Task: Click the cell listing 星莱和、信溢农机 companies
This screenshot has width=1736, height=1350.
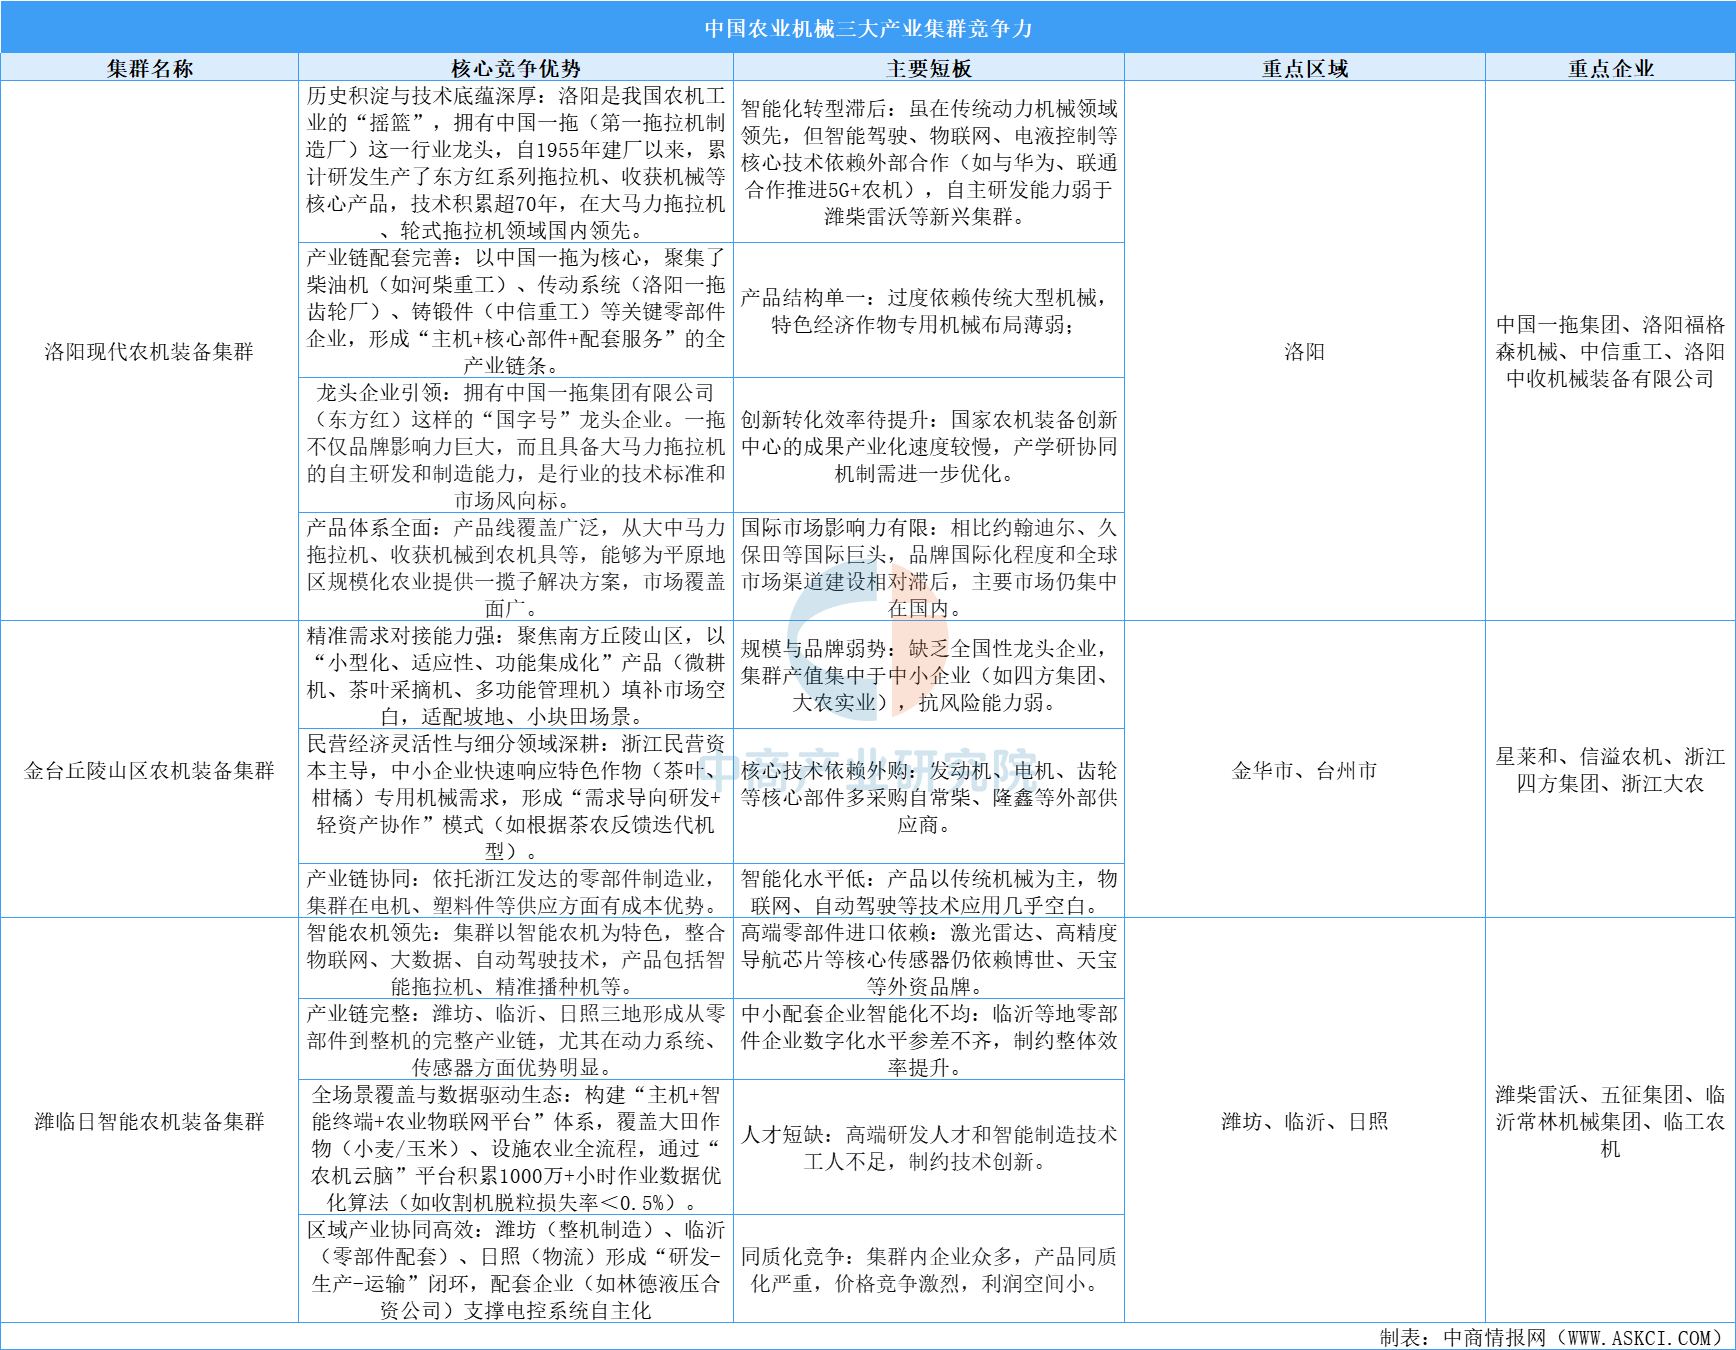Action: click(x=1610, y=770)
